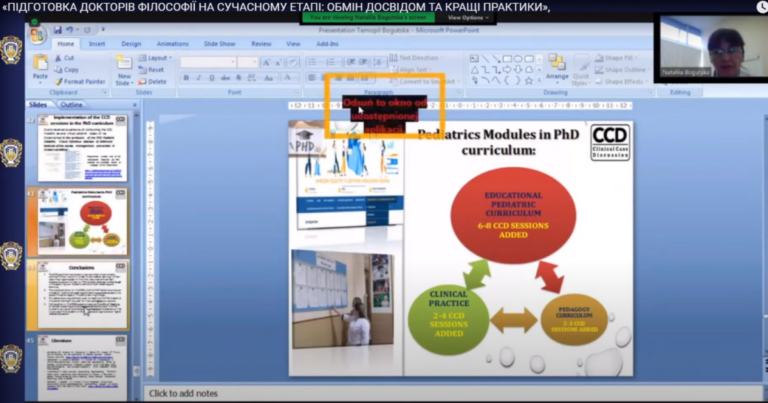Image resolution: width=768 pixels, height=403 pixels.
Task: Click the Office button logo
Action: coord(38,37)
